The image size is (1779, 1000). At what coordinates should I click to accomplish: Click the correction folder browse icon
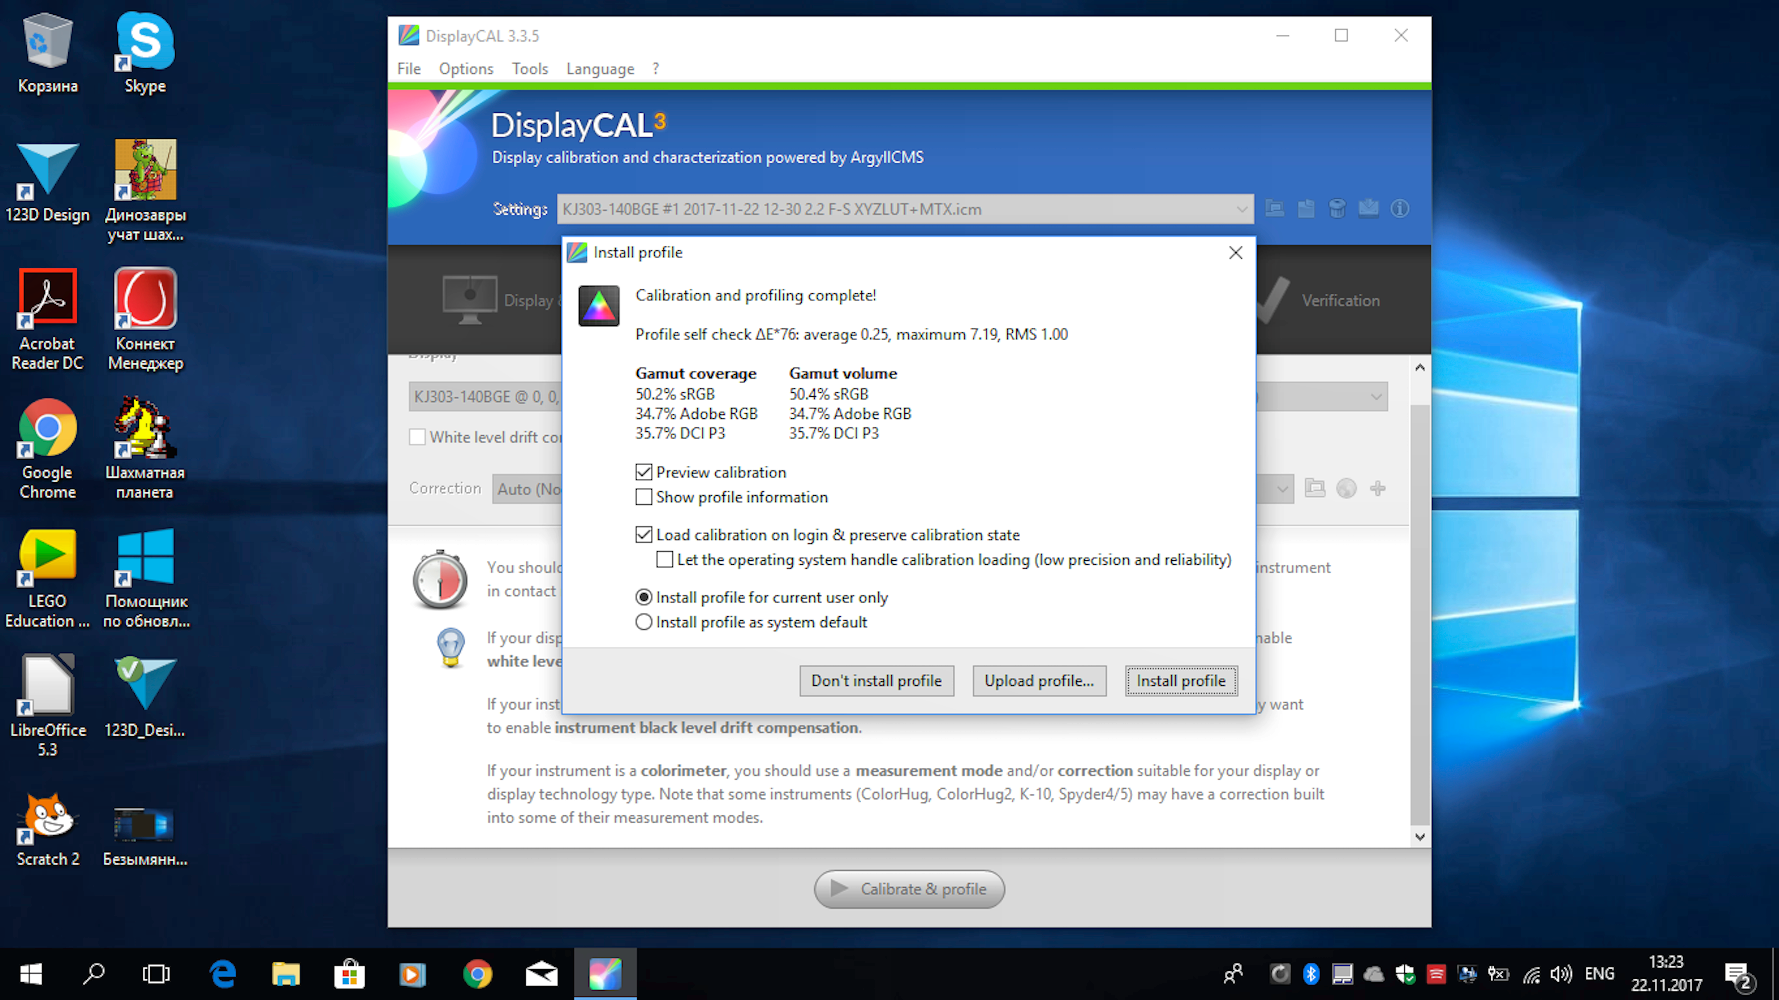[x=1315, y=488]
